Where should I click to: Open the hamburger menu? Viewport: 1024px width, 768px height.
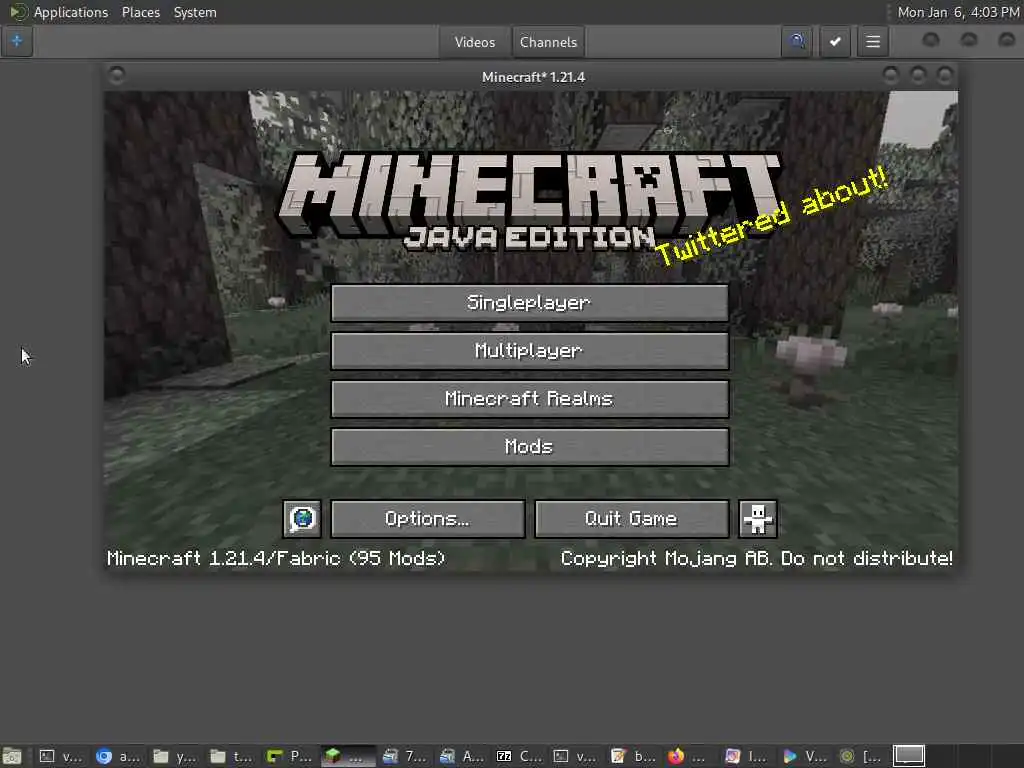coord(872,42)
